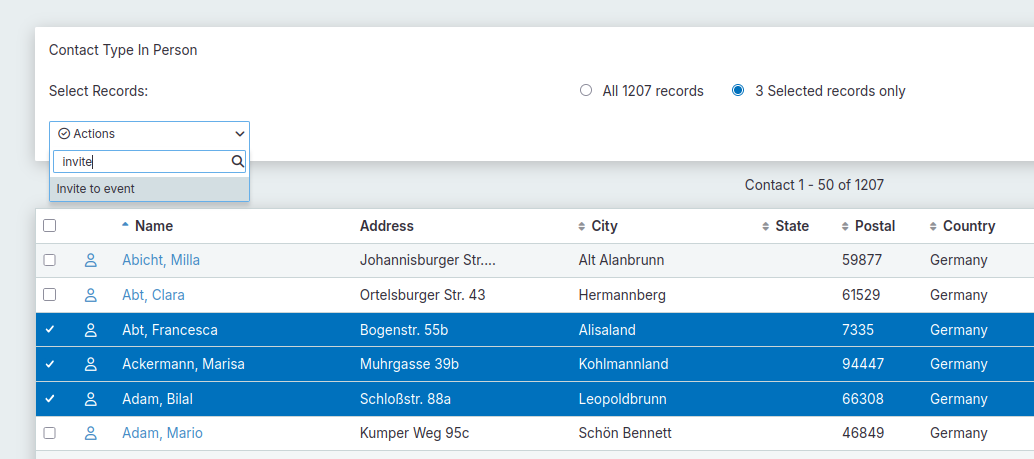
Task: Click contact icon beside Abicht, Milla
Action: [x=91, y=260]
